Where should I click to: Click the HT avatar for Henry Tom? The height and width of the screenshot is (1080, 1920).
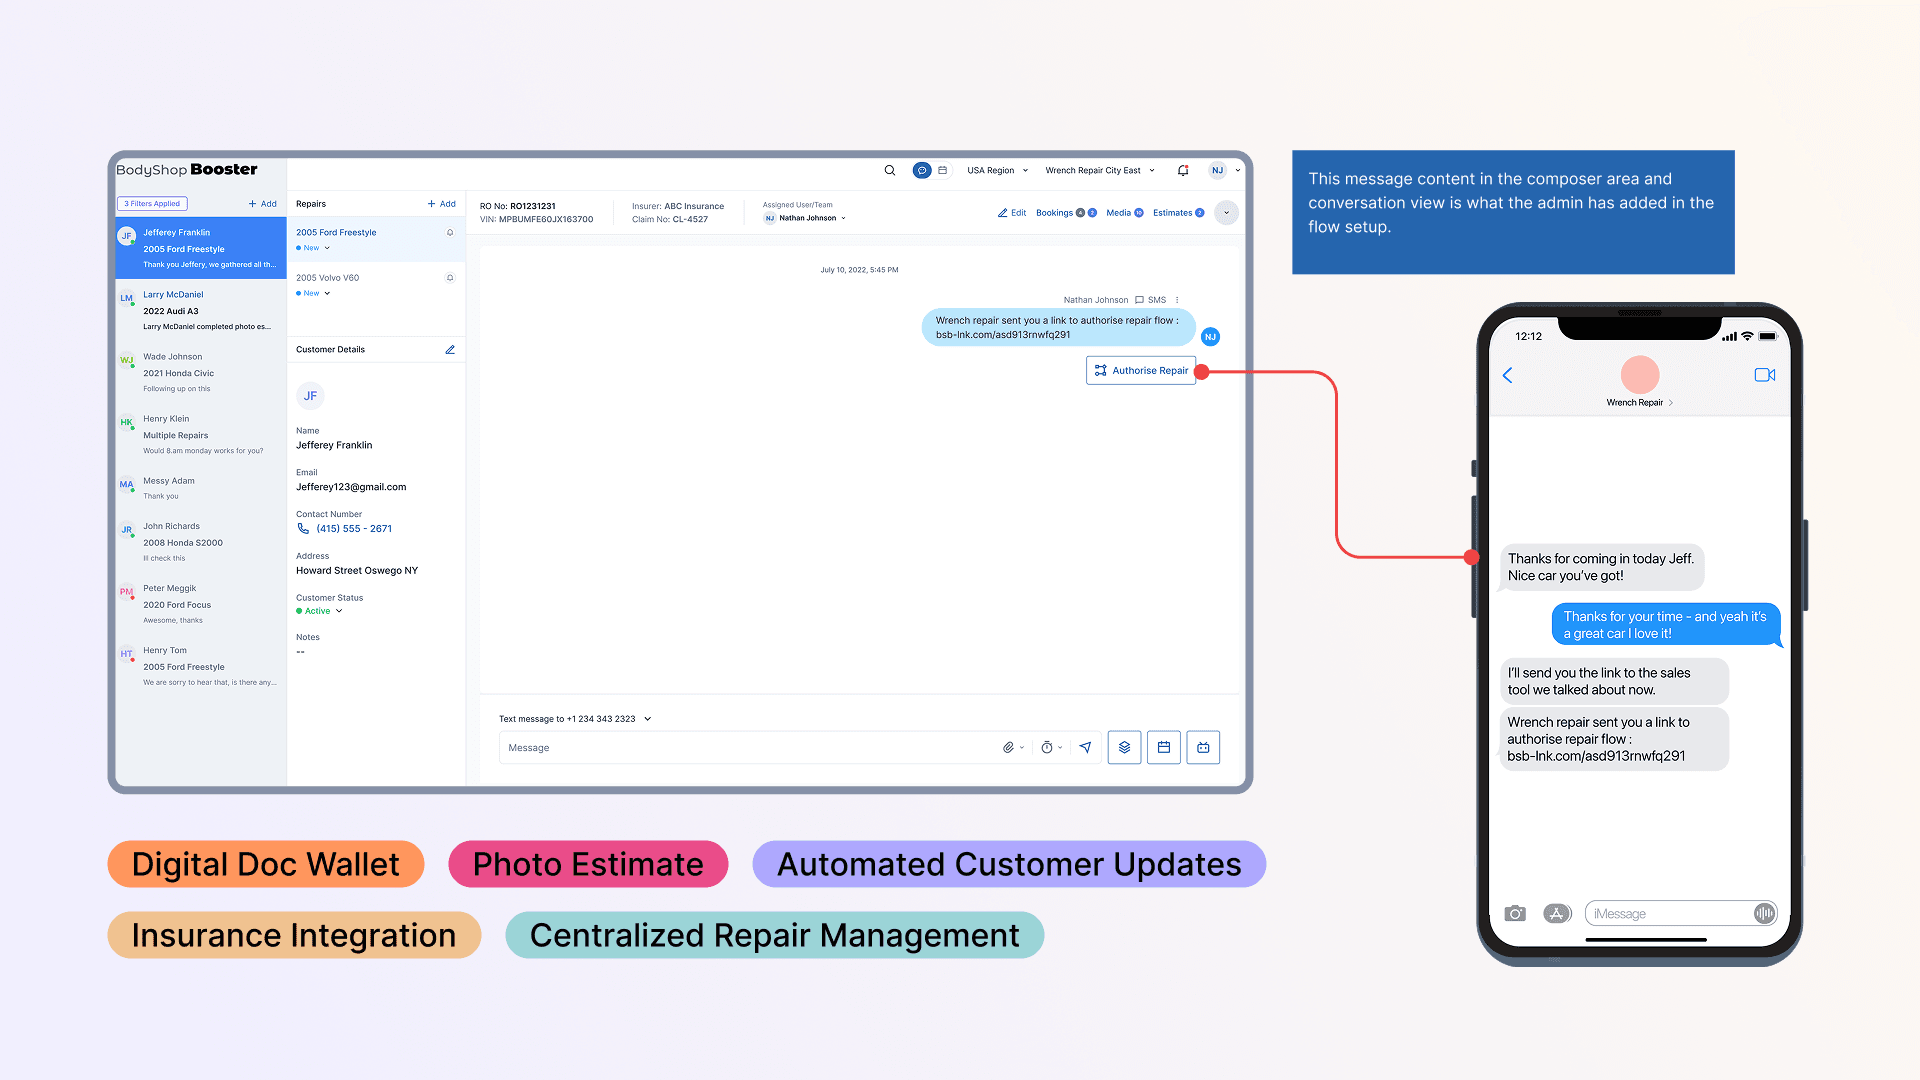point(127,654)
